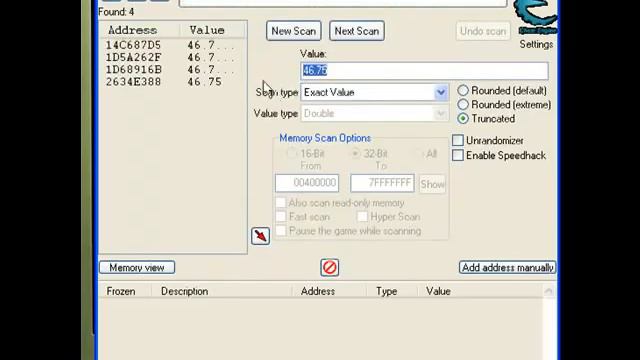Screen dimensions: 640x360
Task: Select address row 1D5A262F
Action: point(173,58)
